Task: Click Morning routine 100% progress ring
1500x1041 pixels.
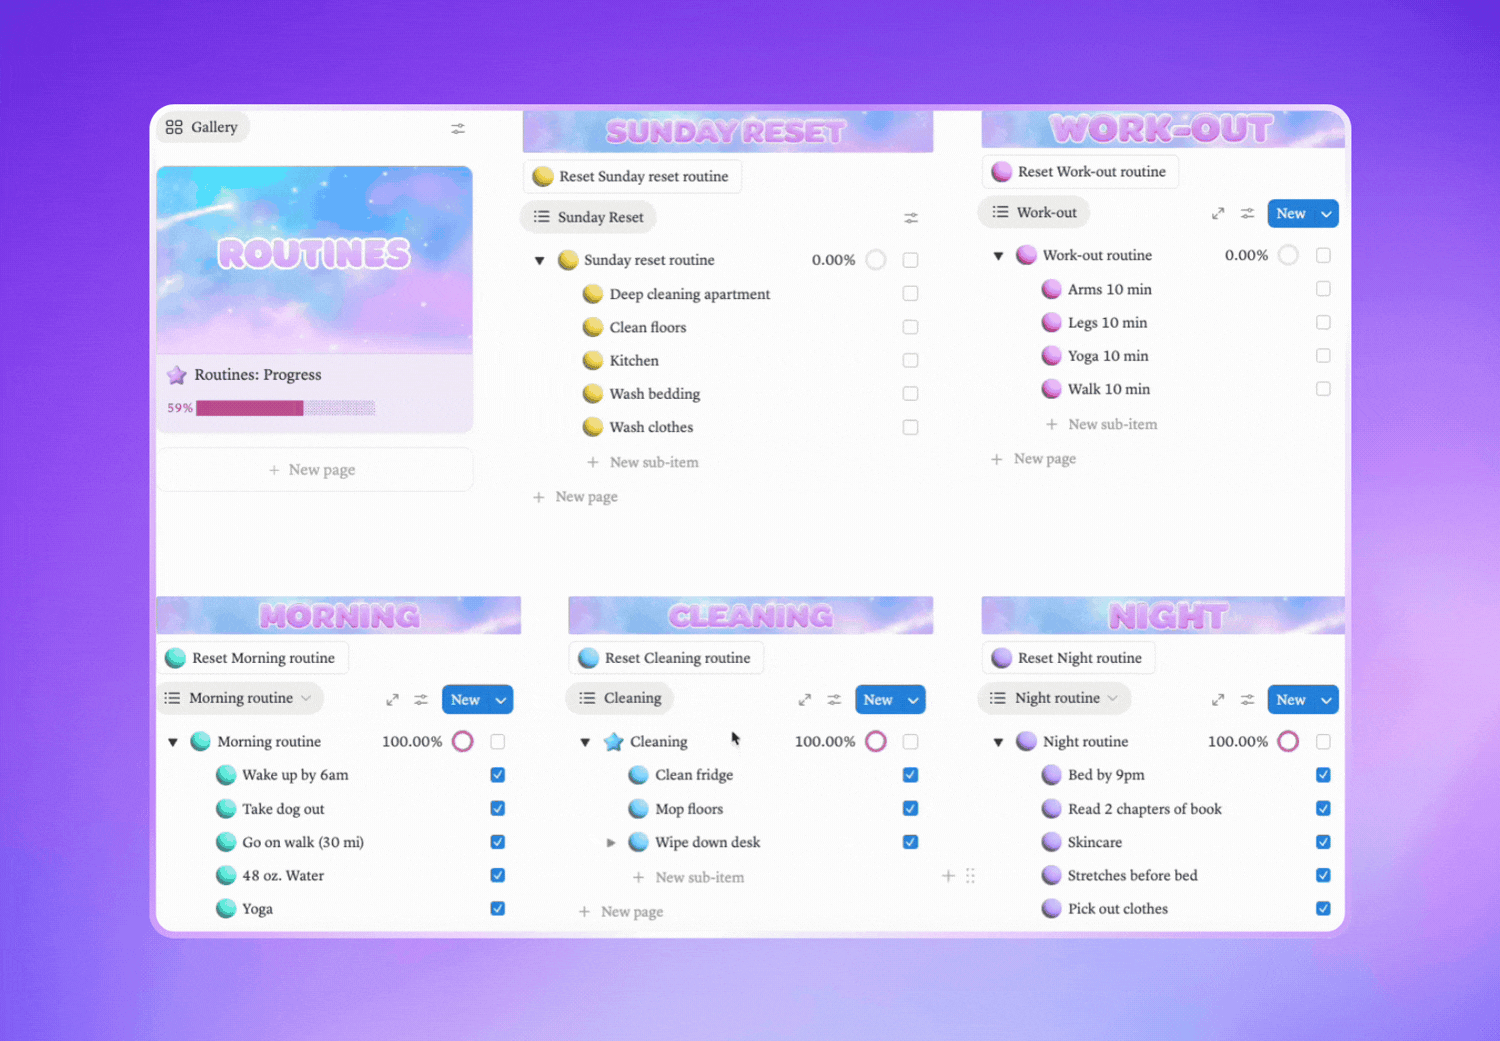Action: (463, 742)
